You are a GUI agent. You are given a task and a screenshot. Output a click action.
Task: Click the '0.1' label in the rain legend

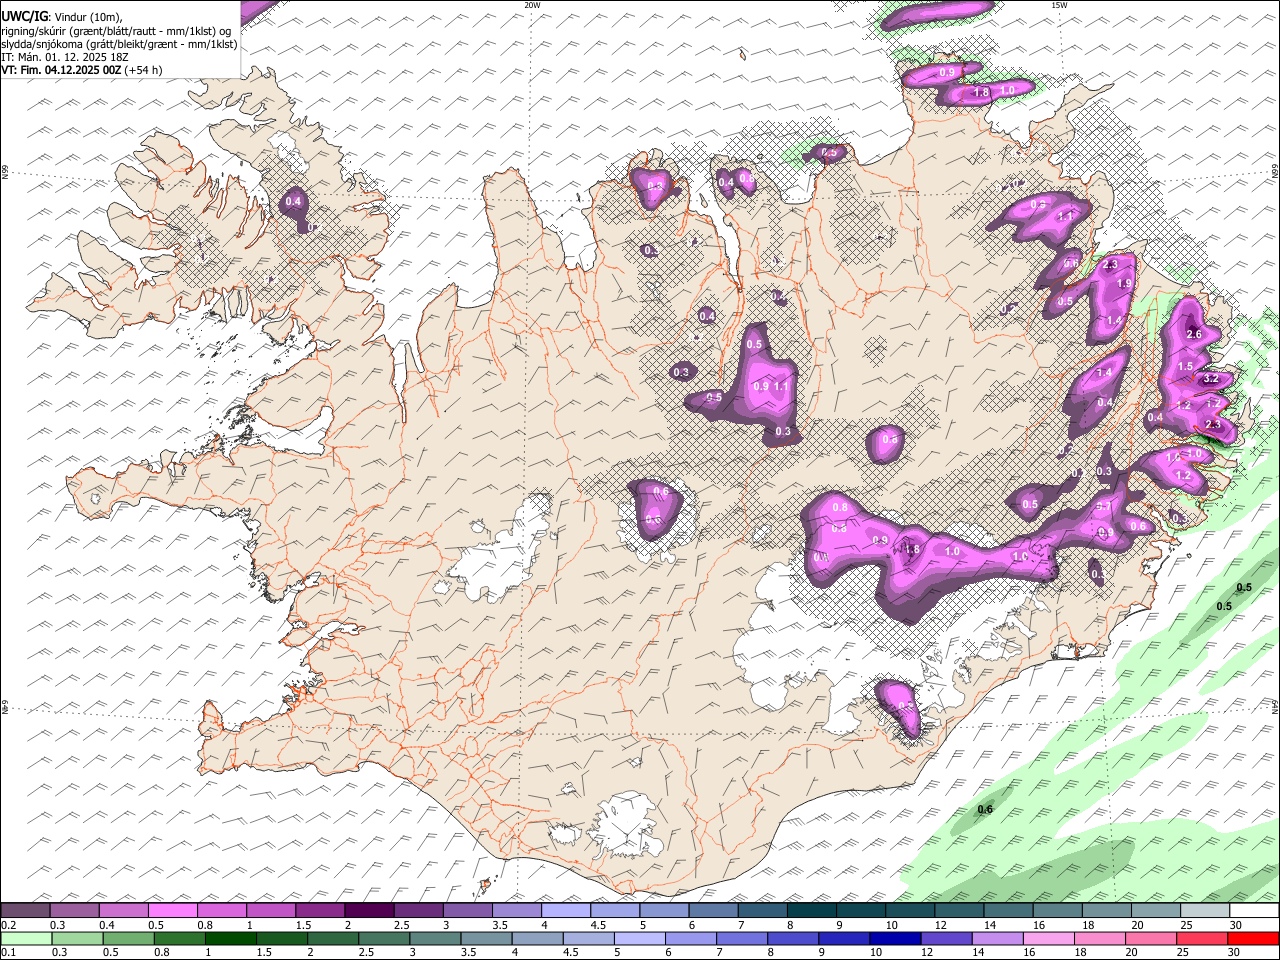tap(9, 952)
